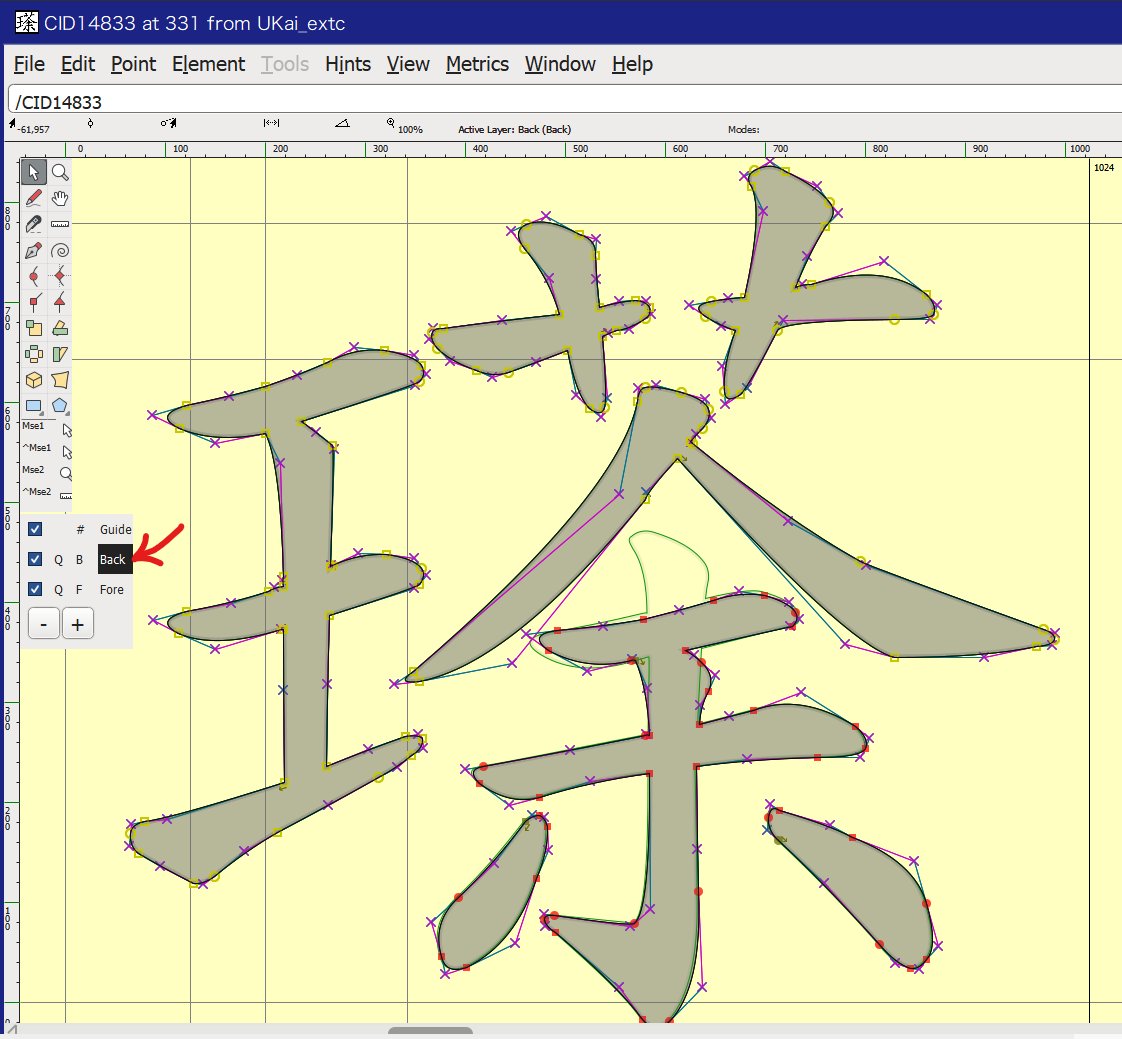
Task: Select the Rectangle shape tool
Action: 34,406
